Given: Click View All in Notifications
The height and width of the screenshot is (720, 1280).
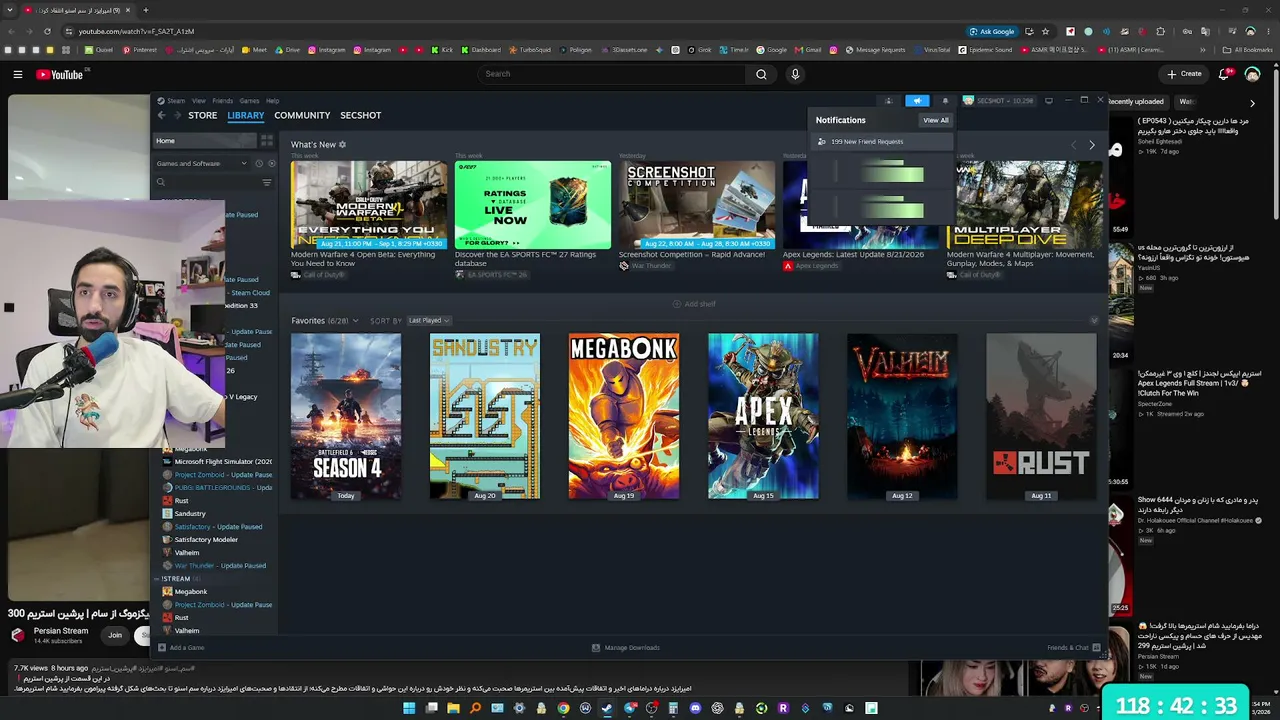Looking at the screenshot, I should tap(936, 120).
